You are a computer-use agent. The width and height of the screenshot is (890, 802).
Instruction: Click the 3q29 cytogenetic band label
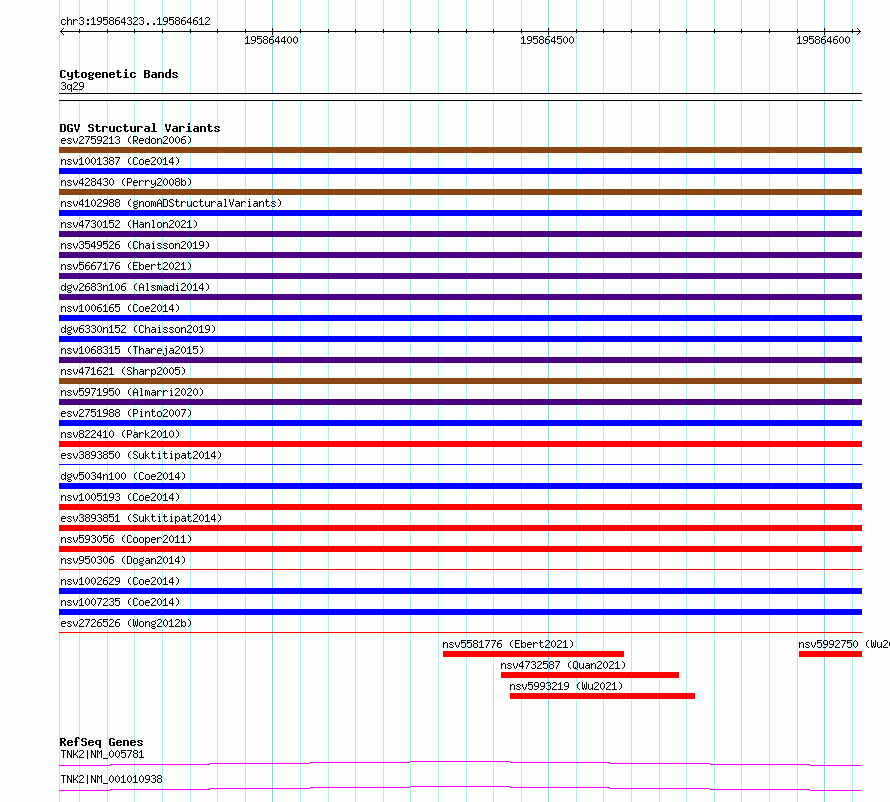click(72, 86)
